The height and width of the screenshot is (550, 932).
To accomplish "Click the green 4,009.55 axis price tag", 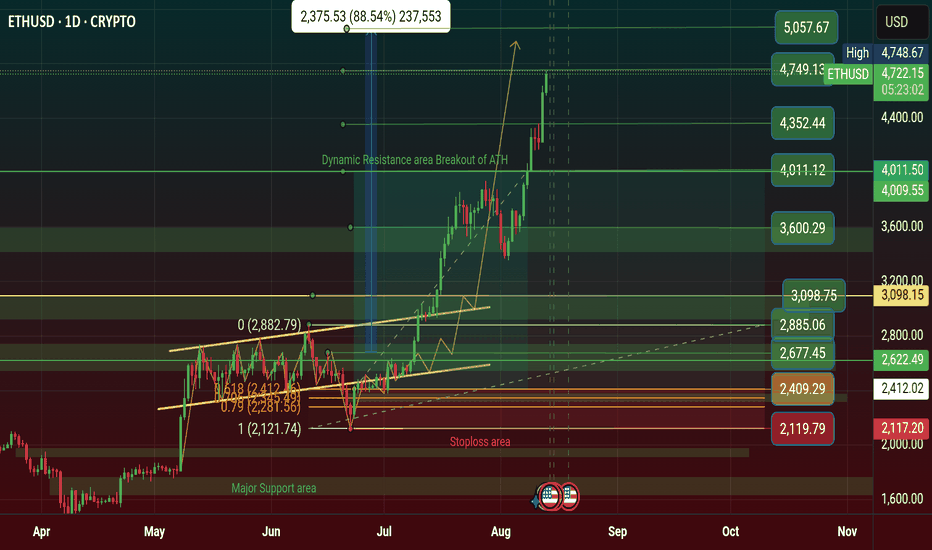I will tap(901, 190).
